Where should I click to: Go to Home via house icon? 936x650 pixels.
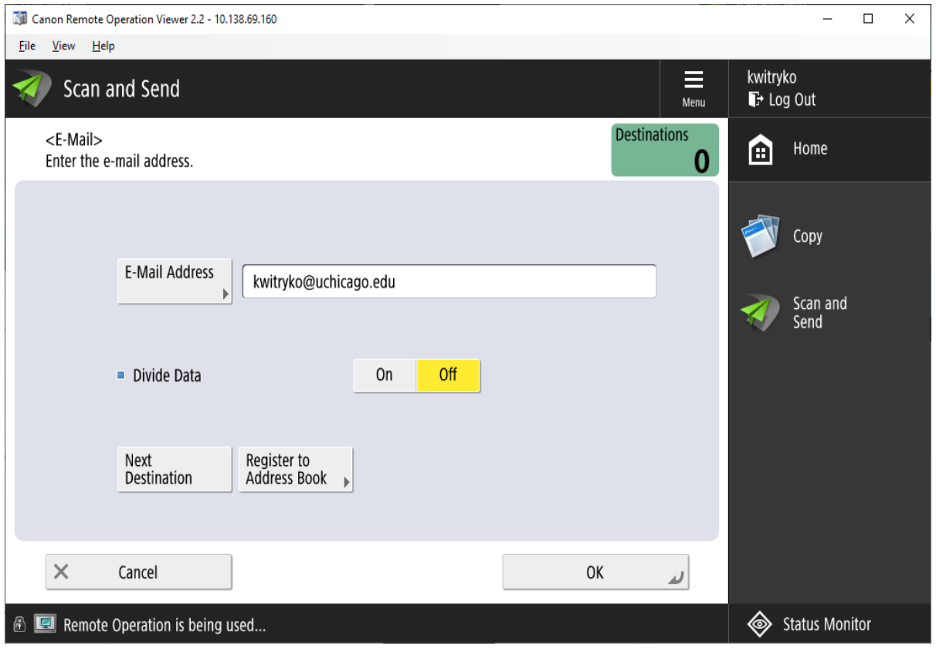pos(761,150)
